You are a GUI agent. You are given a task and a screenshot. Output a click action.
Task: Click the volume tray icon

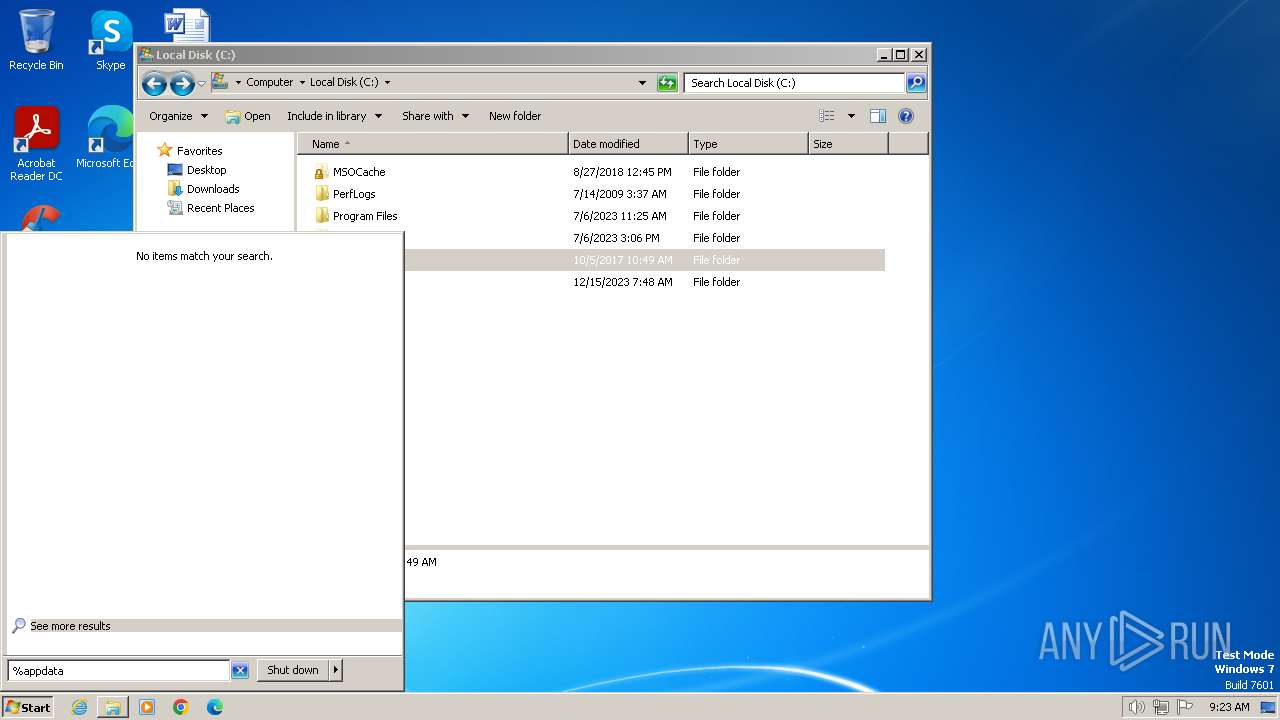(1137, 707)
